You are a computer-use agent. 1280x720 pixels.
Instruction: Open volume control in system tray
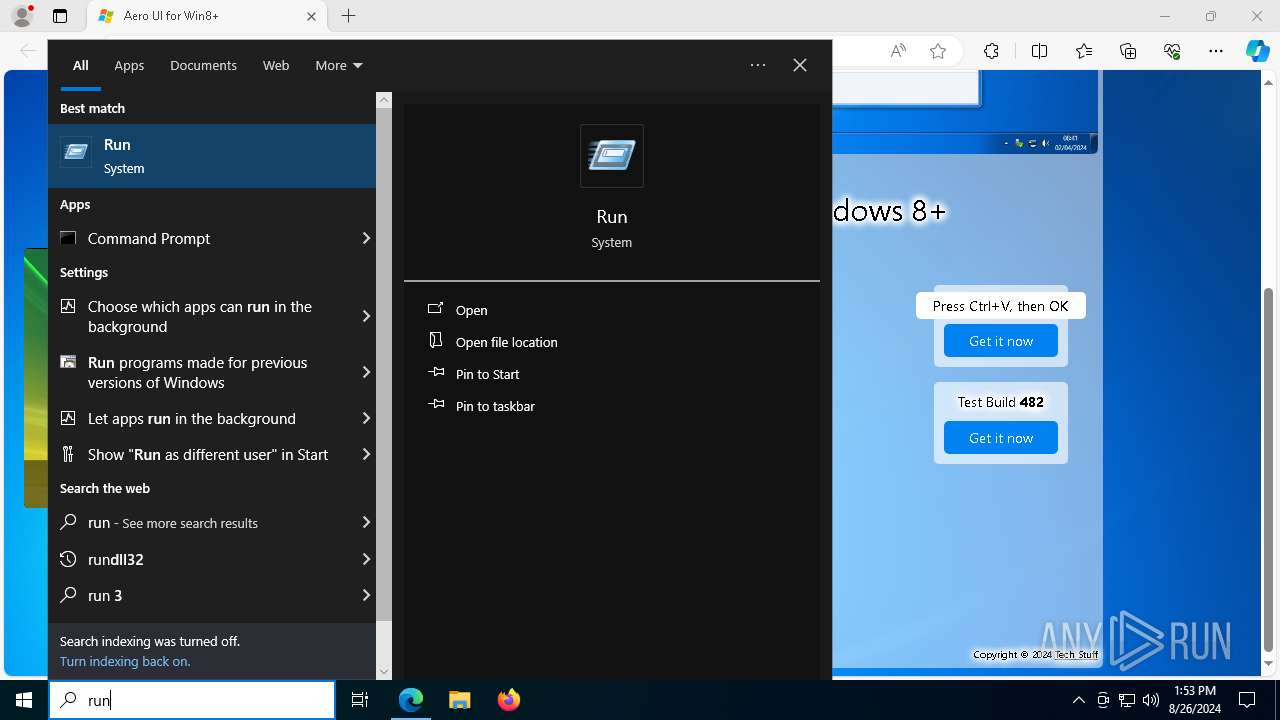point(1150,700)
